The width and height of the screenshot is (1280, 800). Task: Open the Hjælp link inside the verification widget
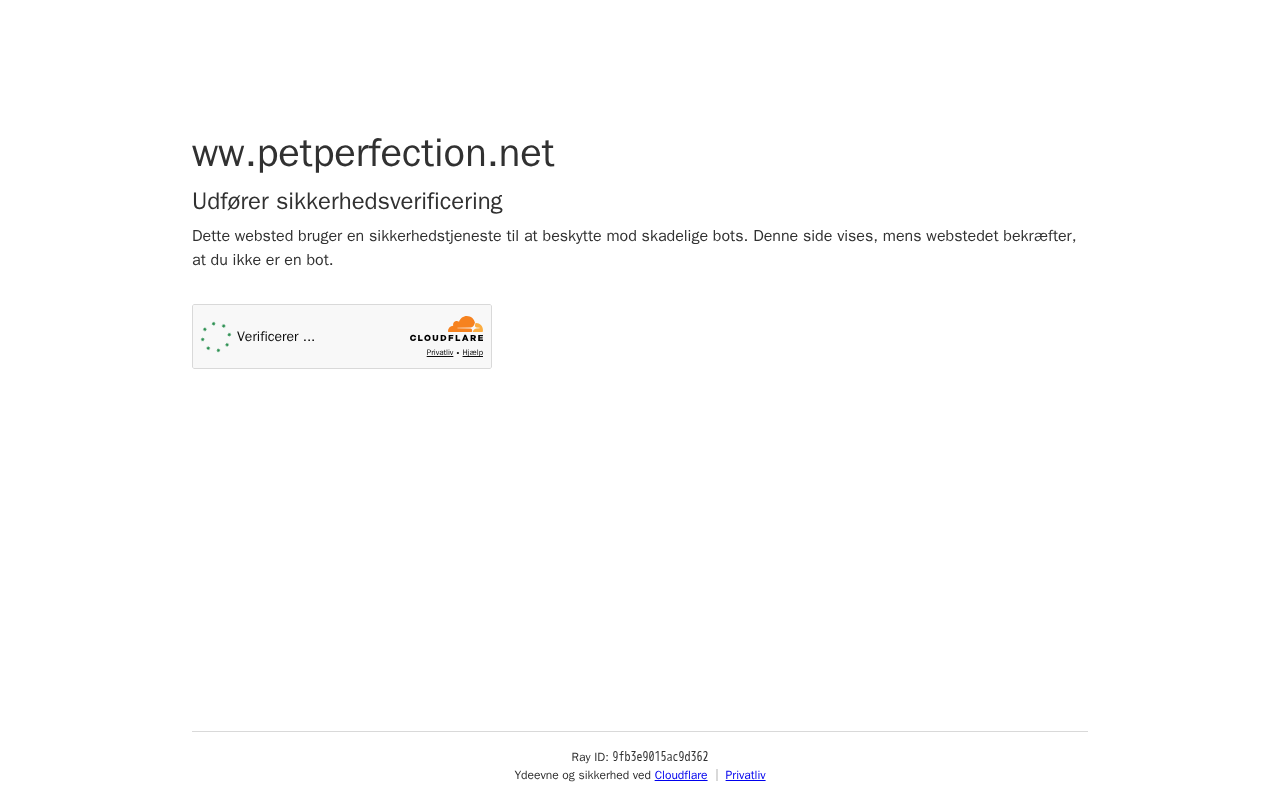pos(472,352)
